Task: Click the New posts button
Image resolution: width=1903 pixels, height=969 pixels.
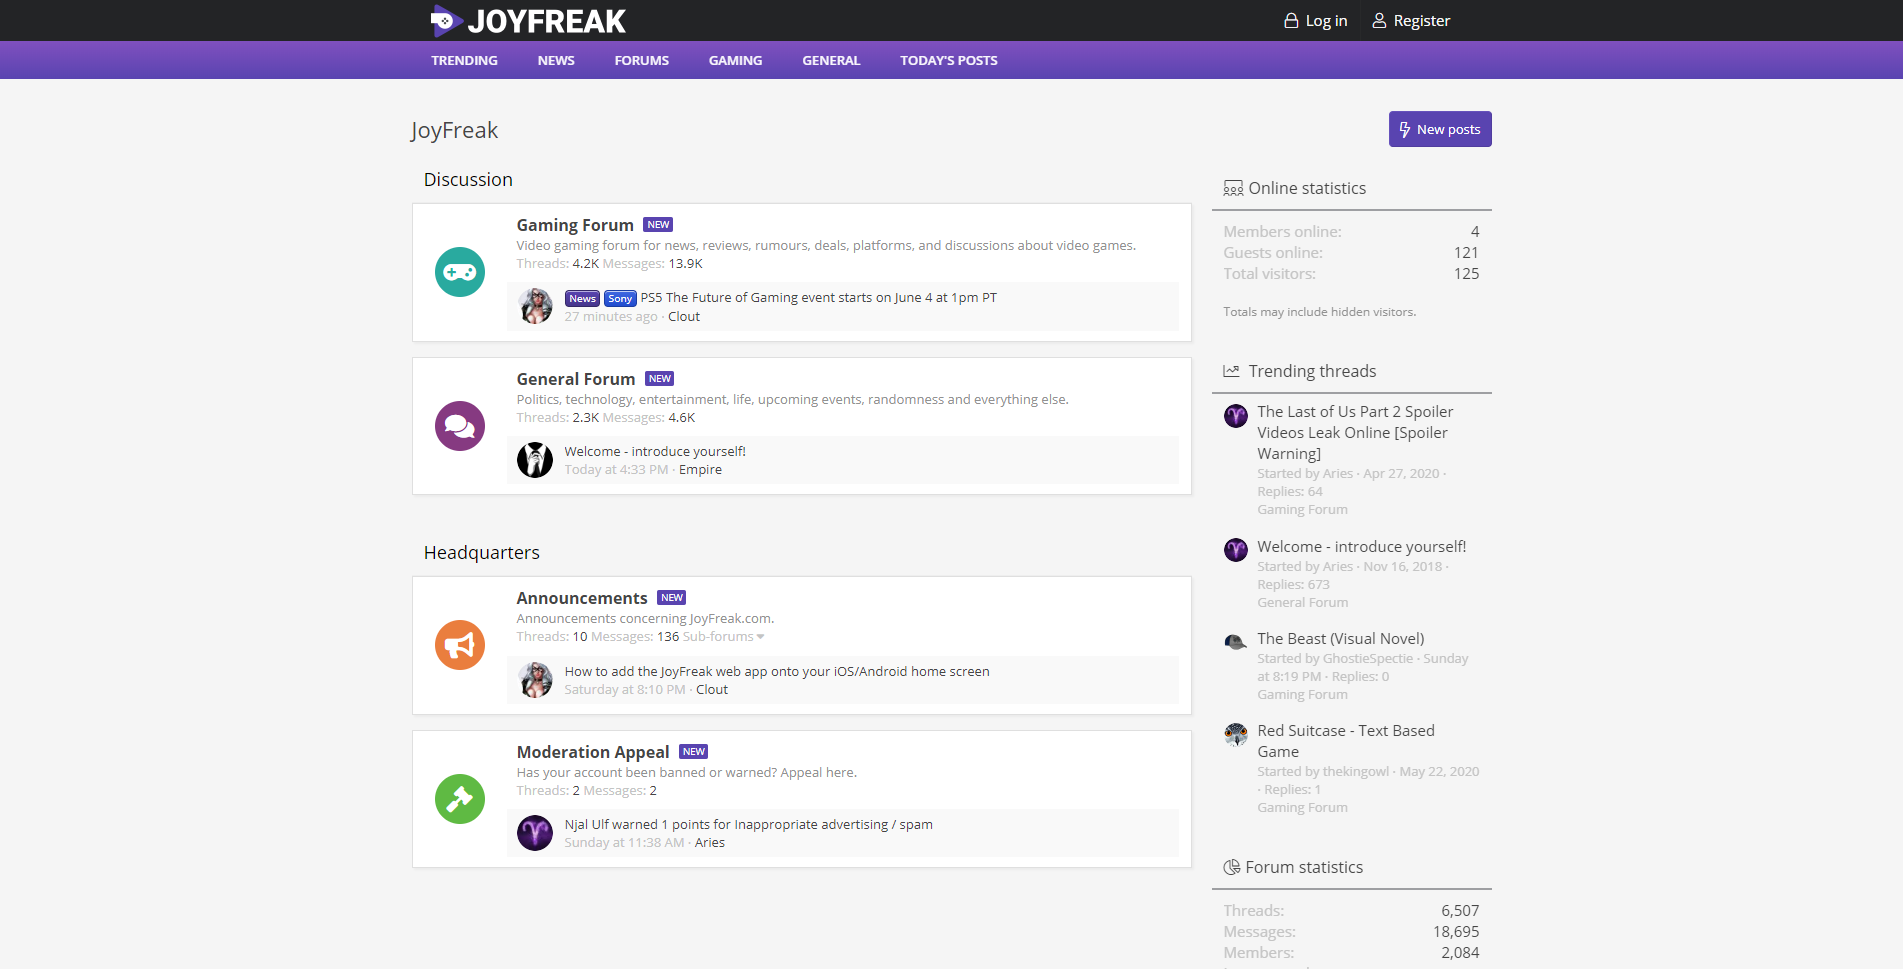Action: coord(1440,129)
